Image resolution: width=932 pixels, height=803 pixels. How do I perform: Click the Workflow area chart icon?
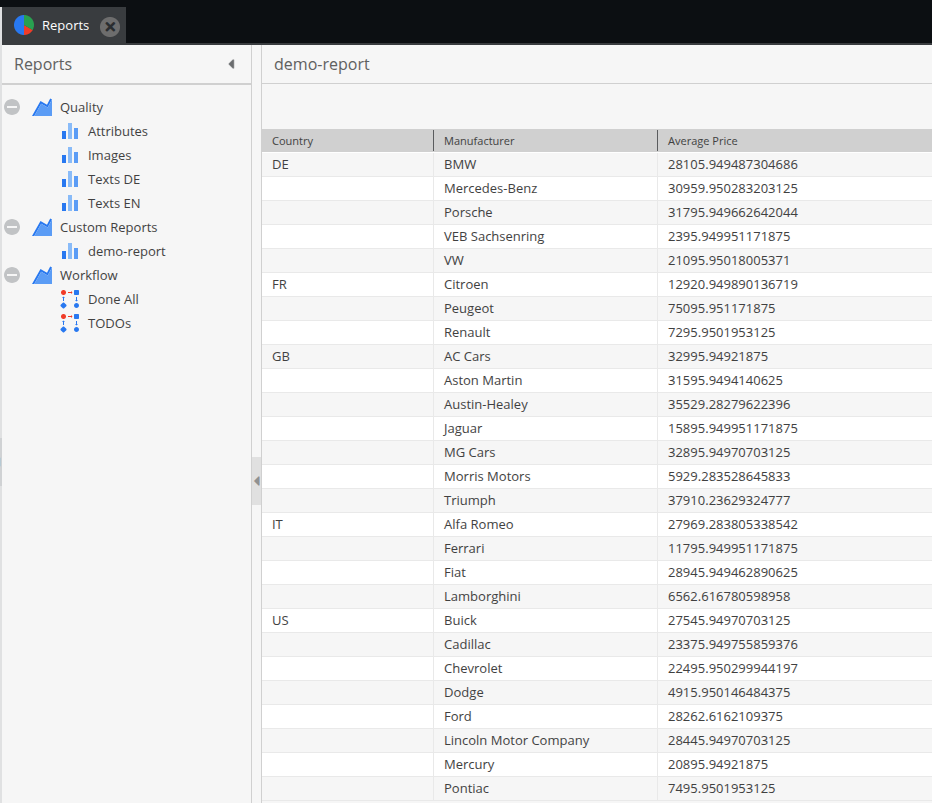(x=42, y=275)
